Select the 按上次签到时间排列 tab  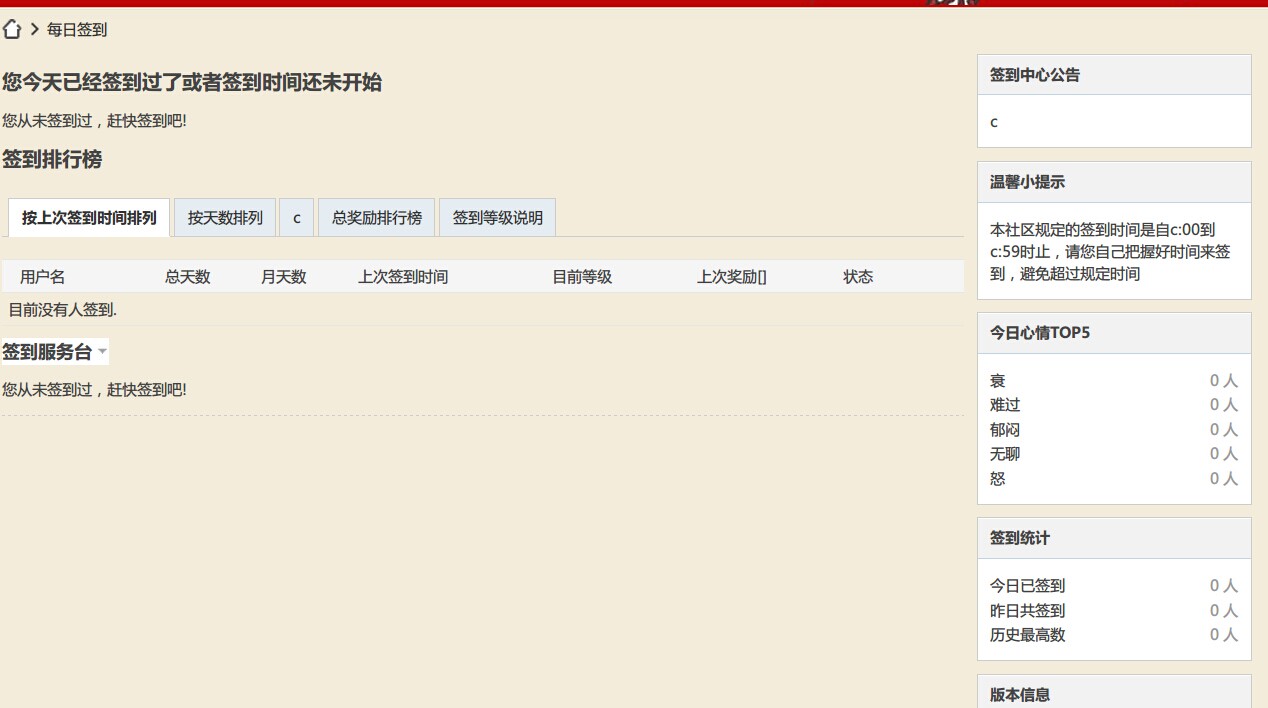87,217
